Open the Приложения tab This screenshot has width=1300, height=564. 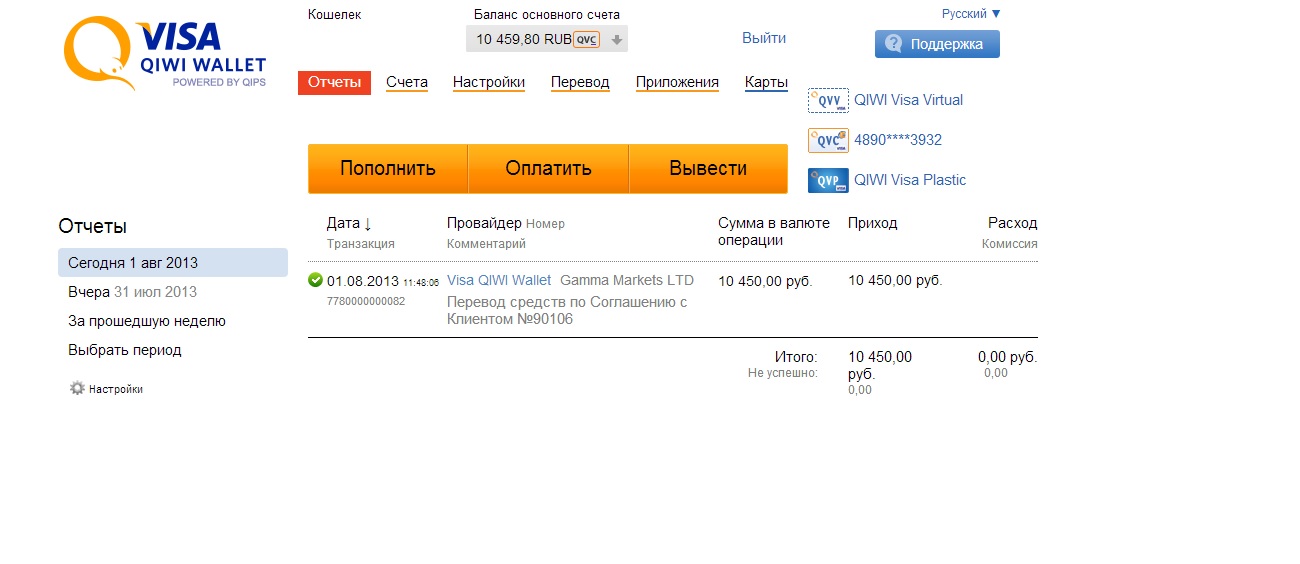(677, 83)
